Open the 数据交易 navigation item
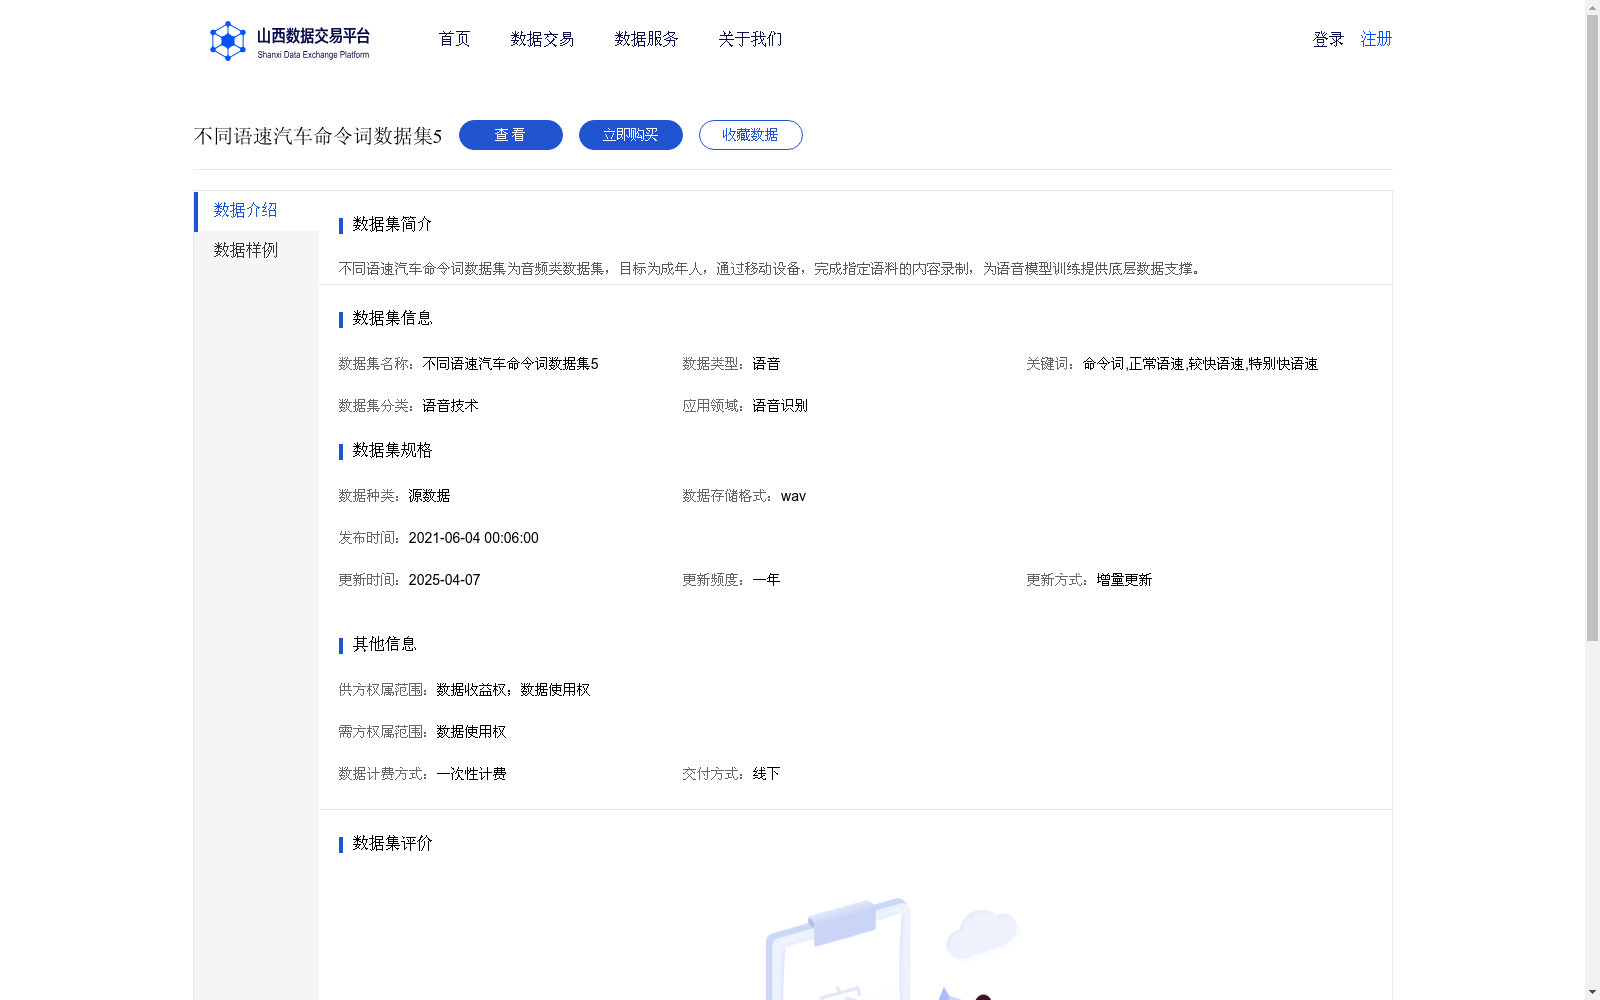This screenshot has width=1600, height=1000. 542,39
